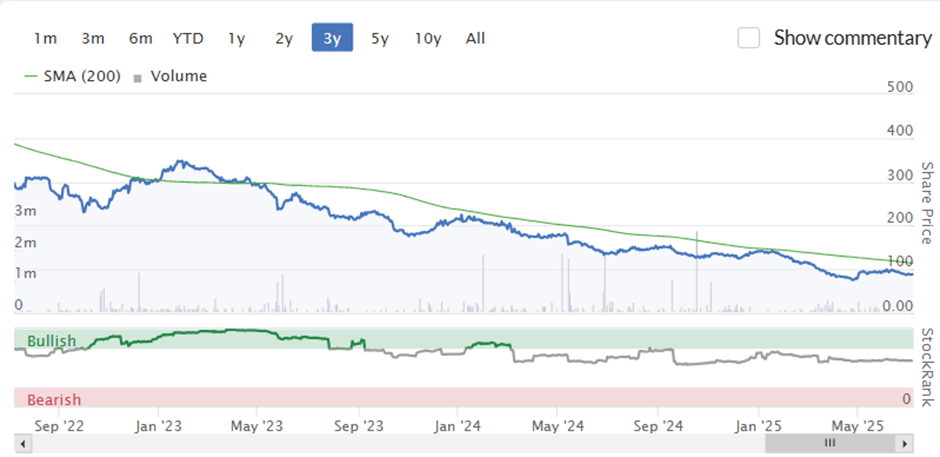The image size is (940, 457).
Task: Click the Bullish StockRank zone label
Action: point(52,341)
